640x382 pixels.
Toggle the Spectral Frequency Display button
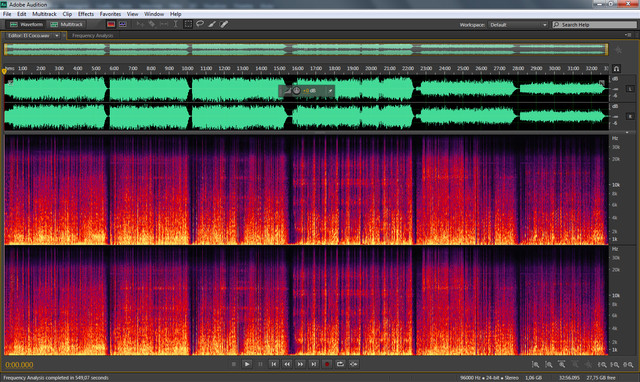pyautogui.click(x=111, y=24)
